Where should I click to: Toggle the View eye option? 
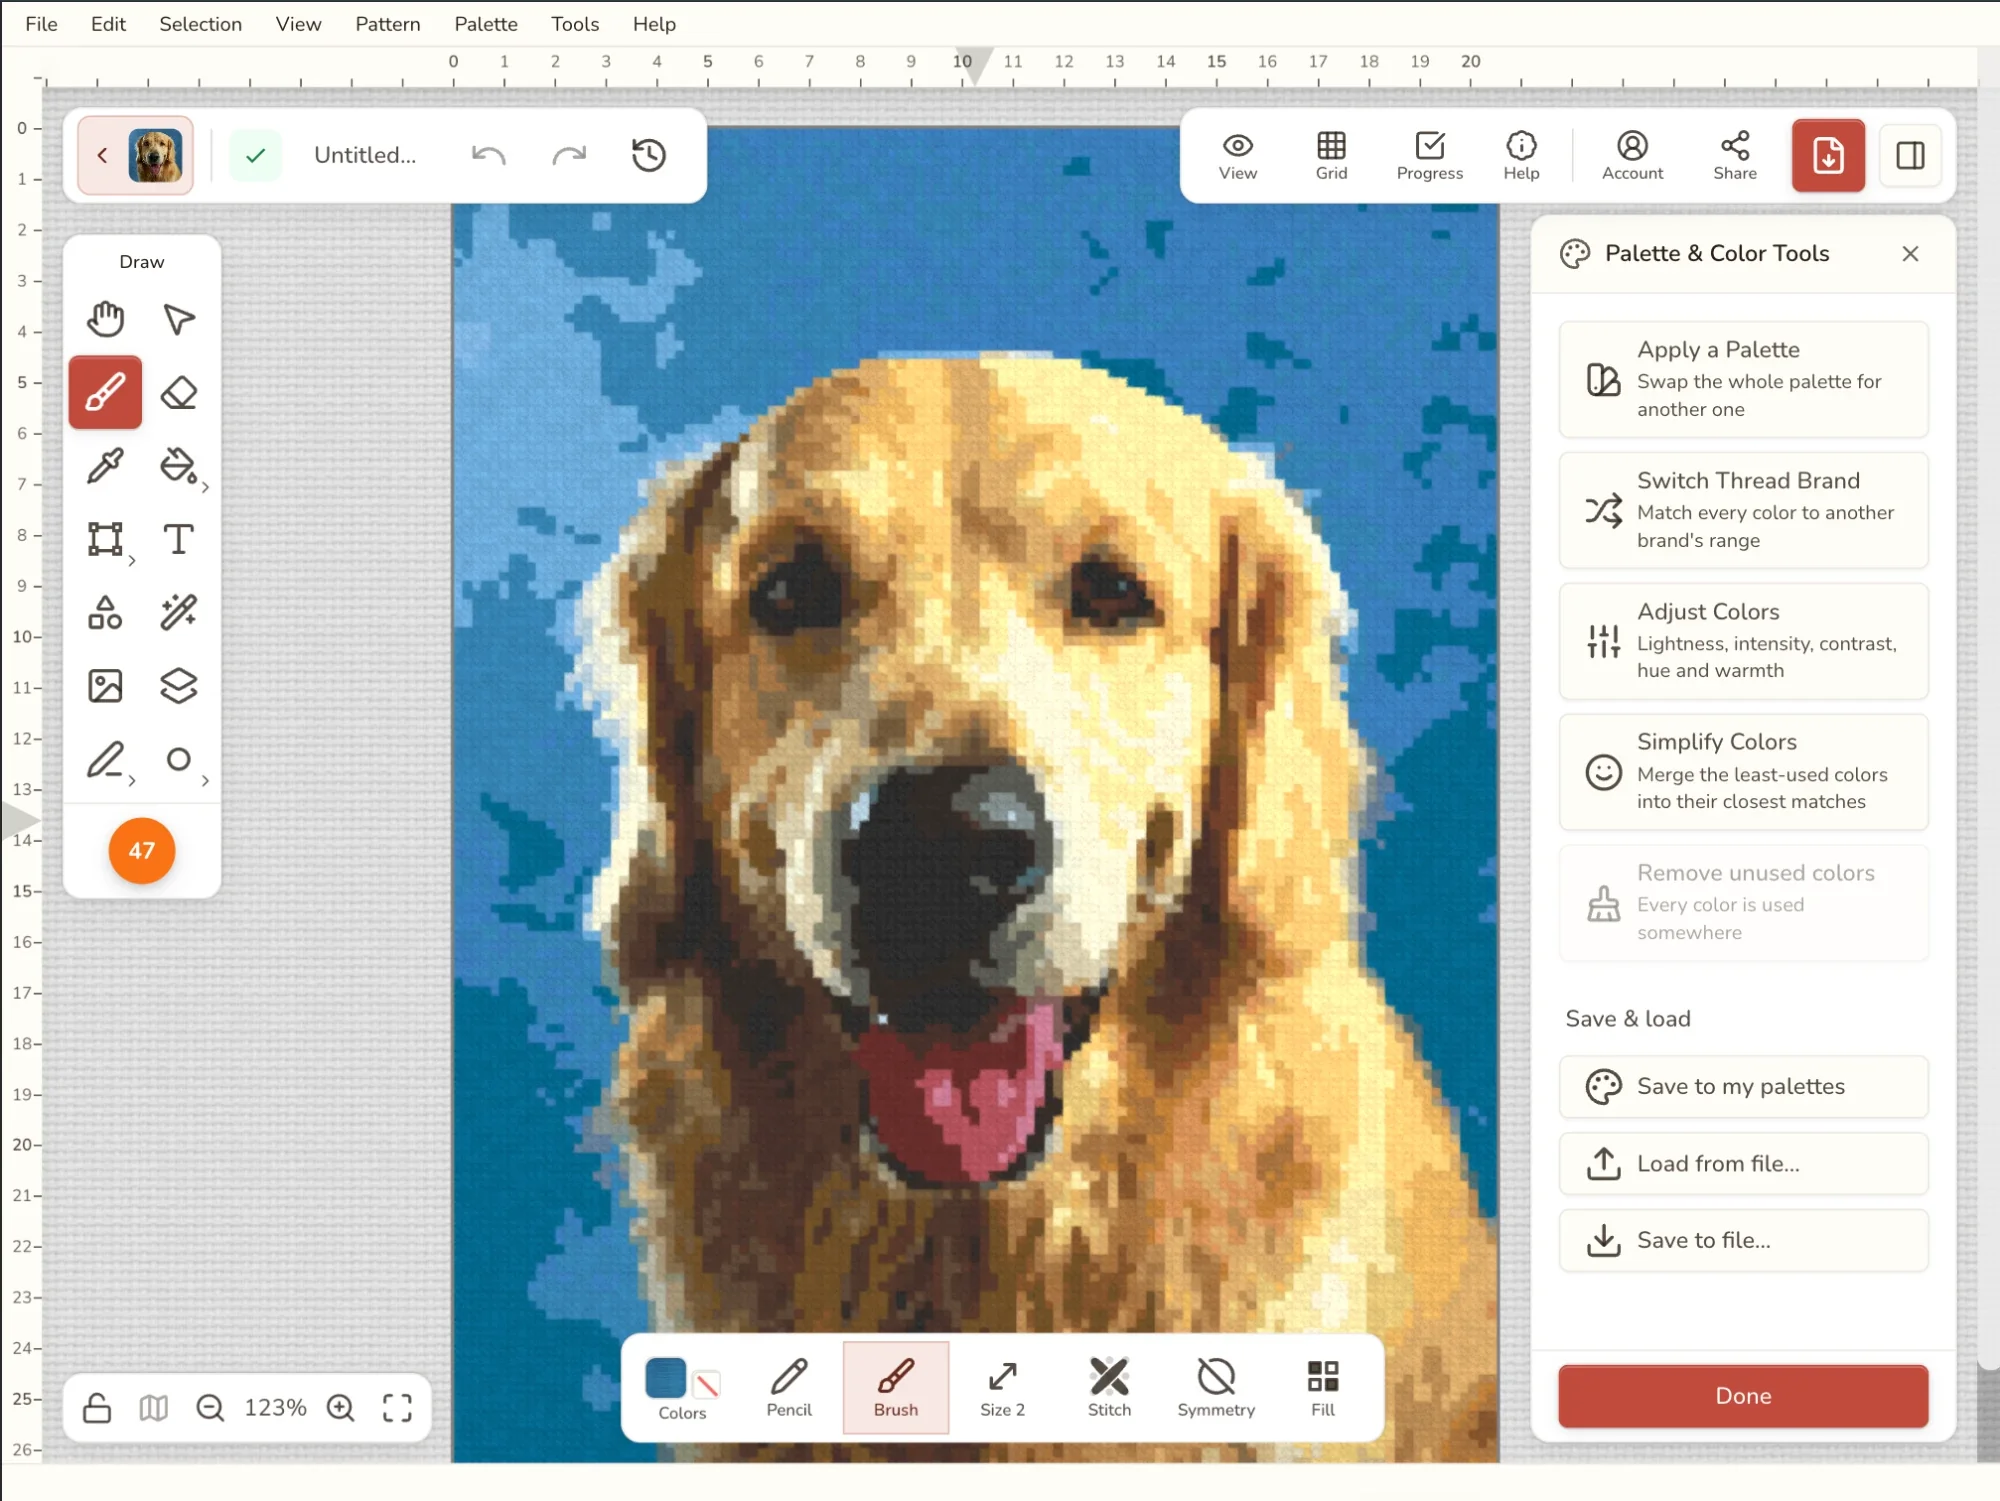1238,156
